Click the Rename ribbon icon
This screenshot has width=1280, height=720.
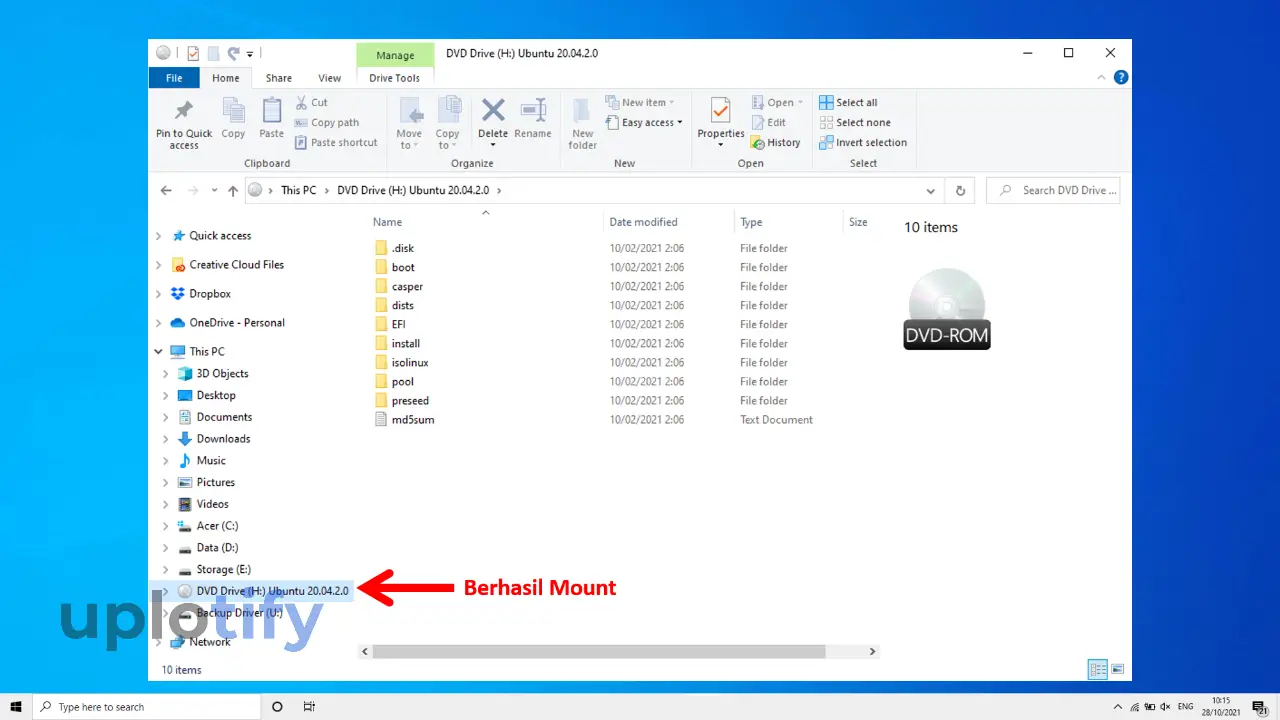(533, 110)
